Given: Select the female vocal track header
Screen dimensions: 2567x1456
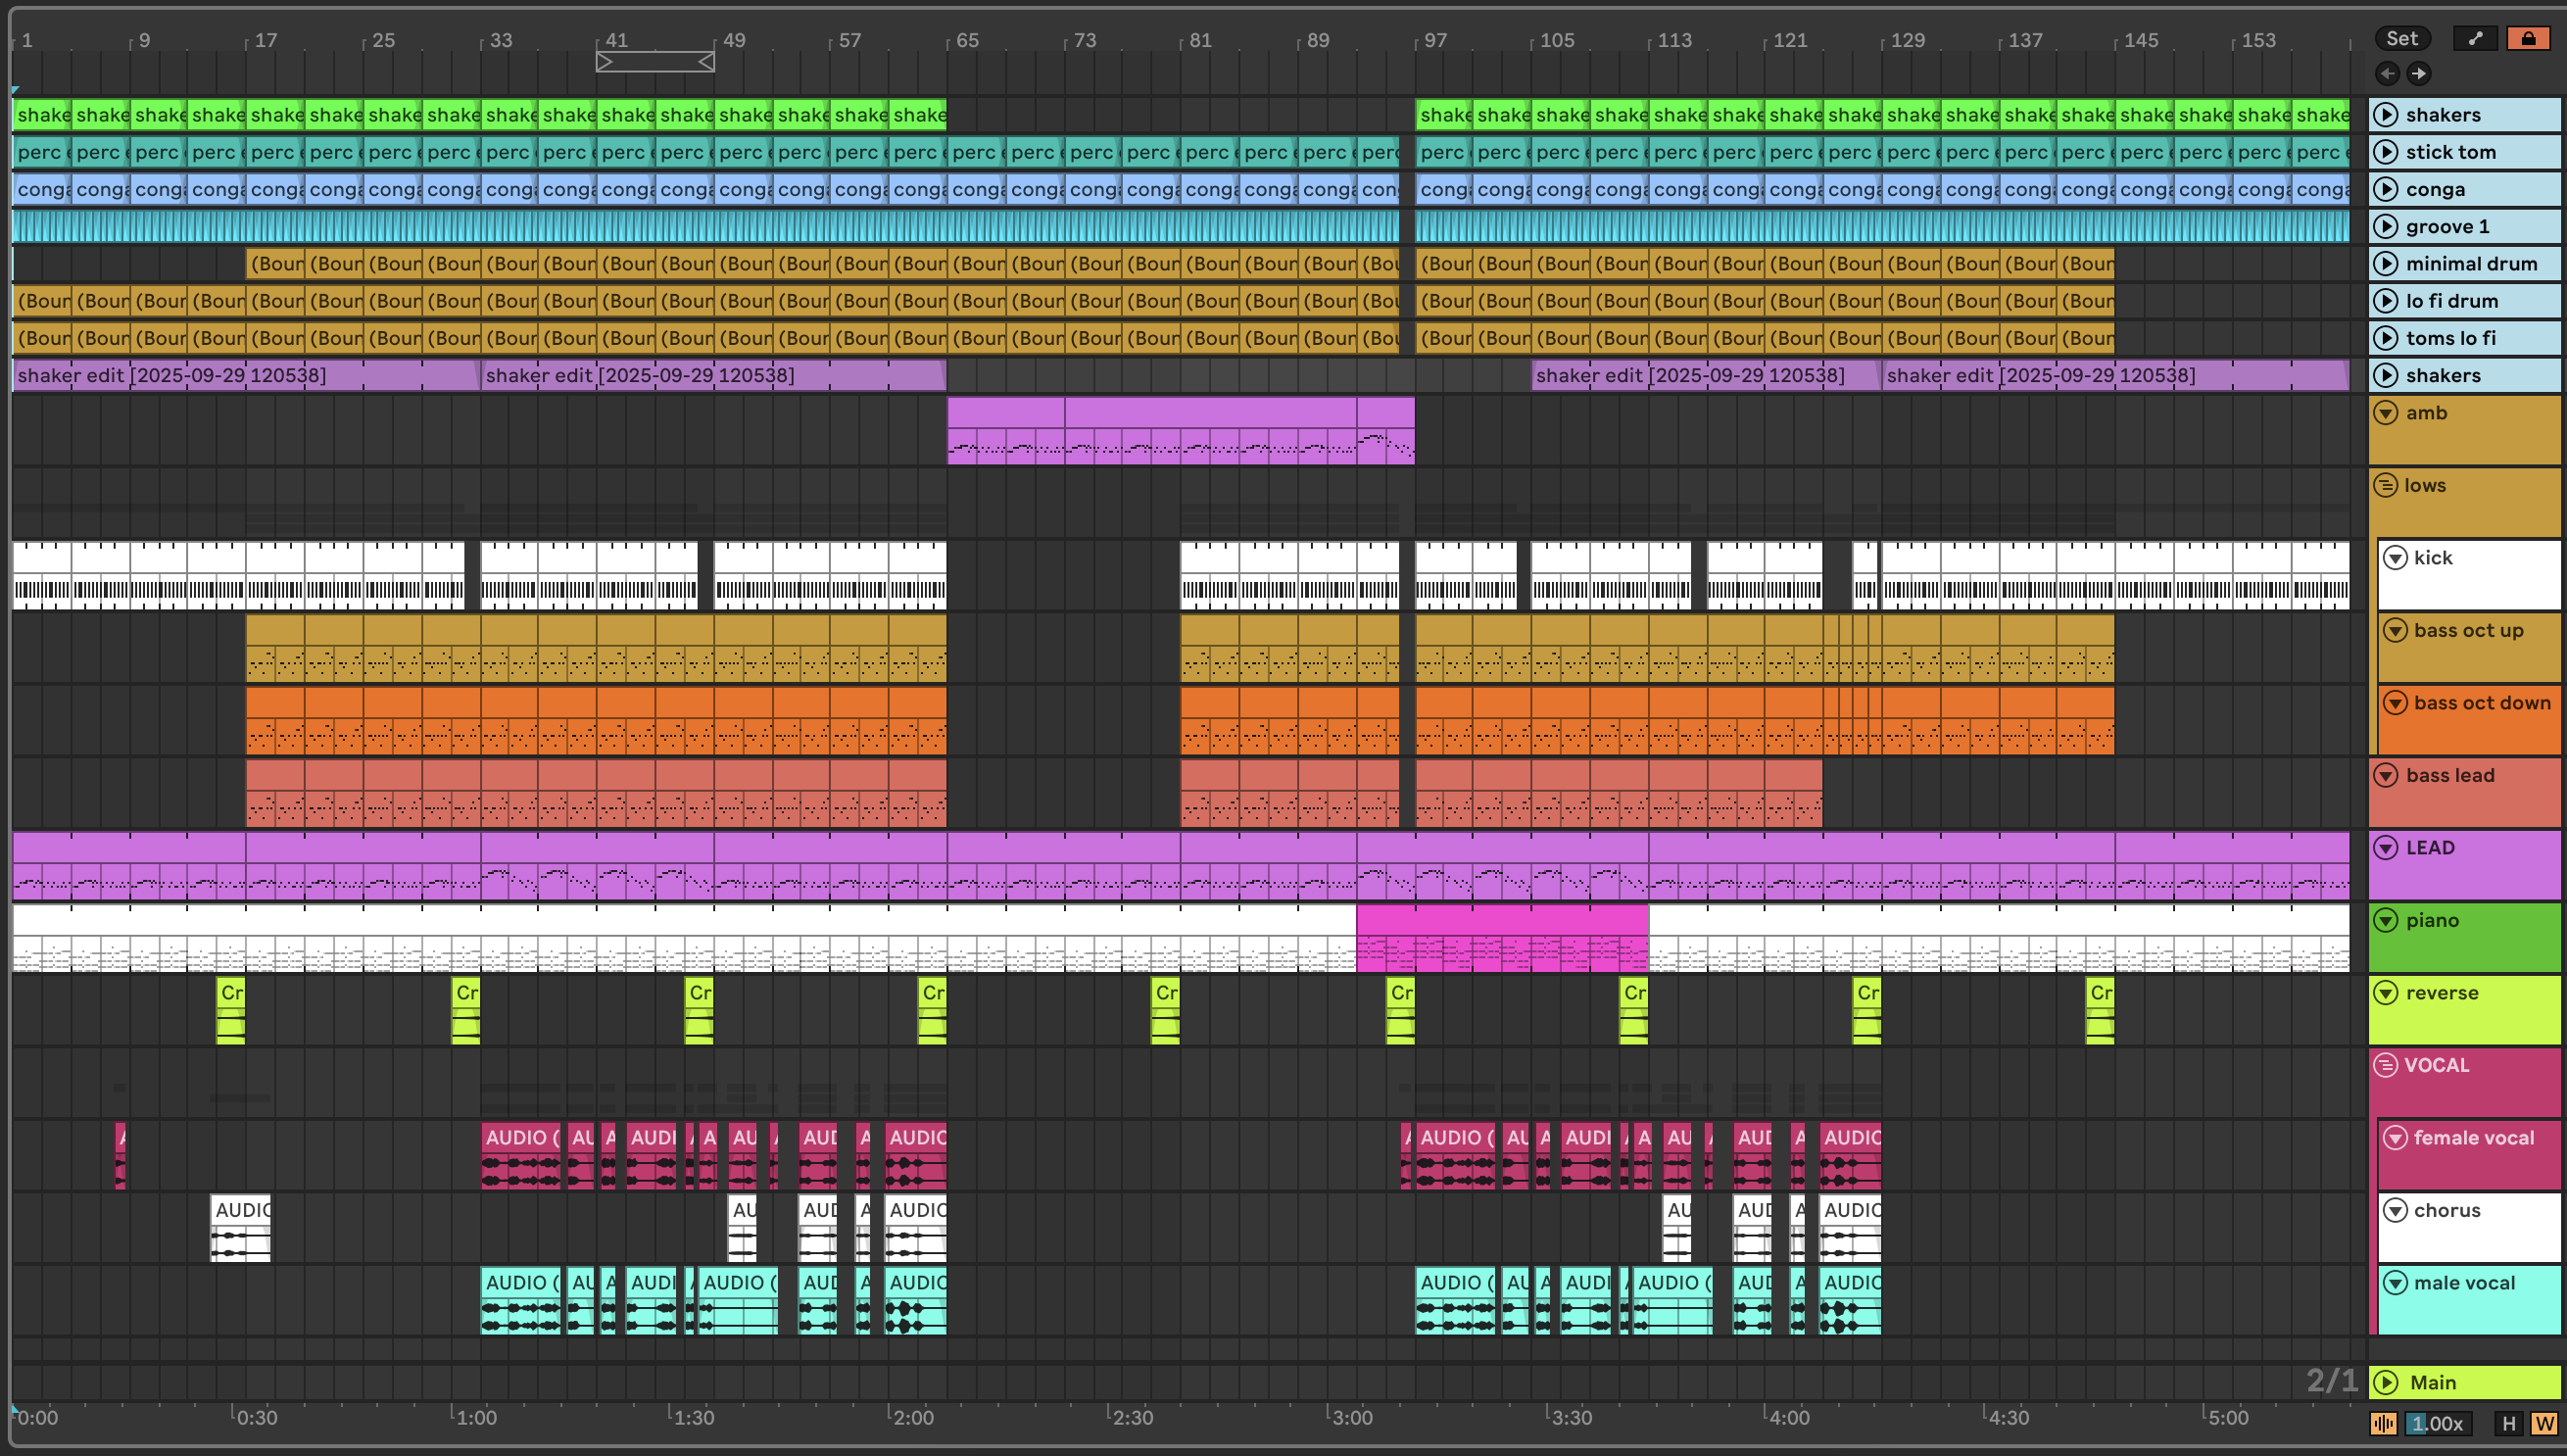Looking at the screenshot, I should 2474,1138.
